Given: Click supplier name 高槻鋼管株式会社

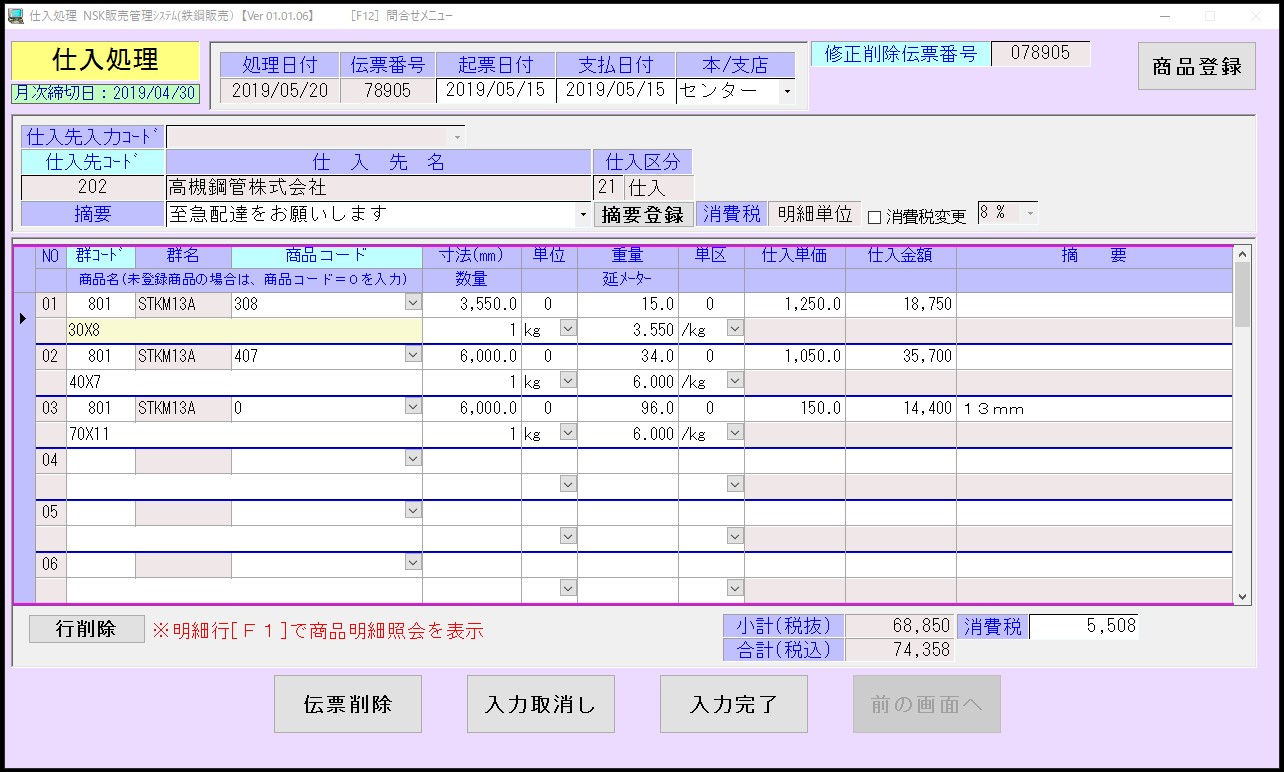Looking at the screenshot, I should pyautogui.click(x=378, y=187).
